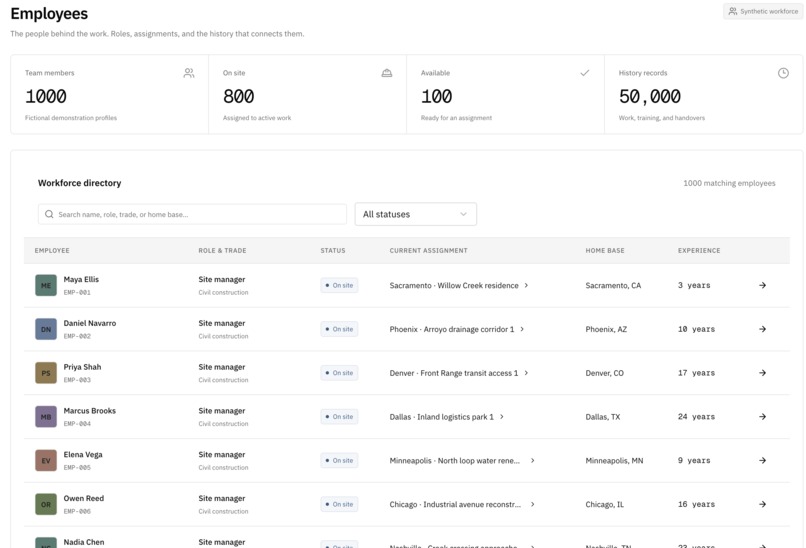Viewport: 806px width, 548px height.
Task: Select the name Daniel Navarro
Action: [x=90, y=323]
